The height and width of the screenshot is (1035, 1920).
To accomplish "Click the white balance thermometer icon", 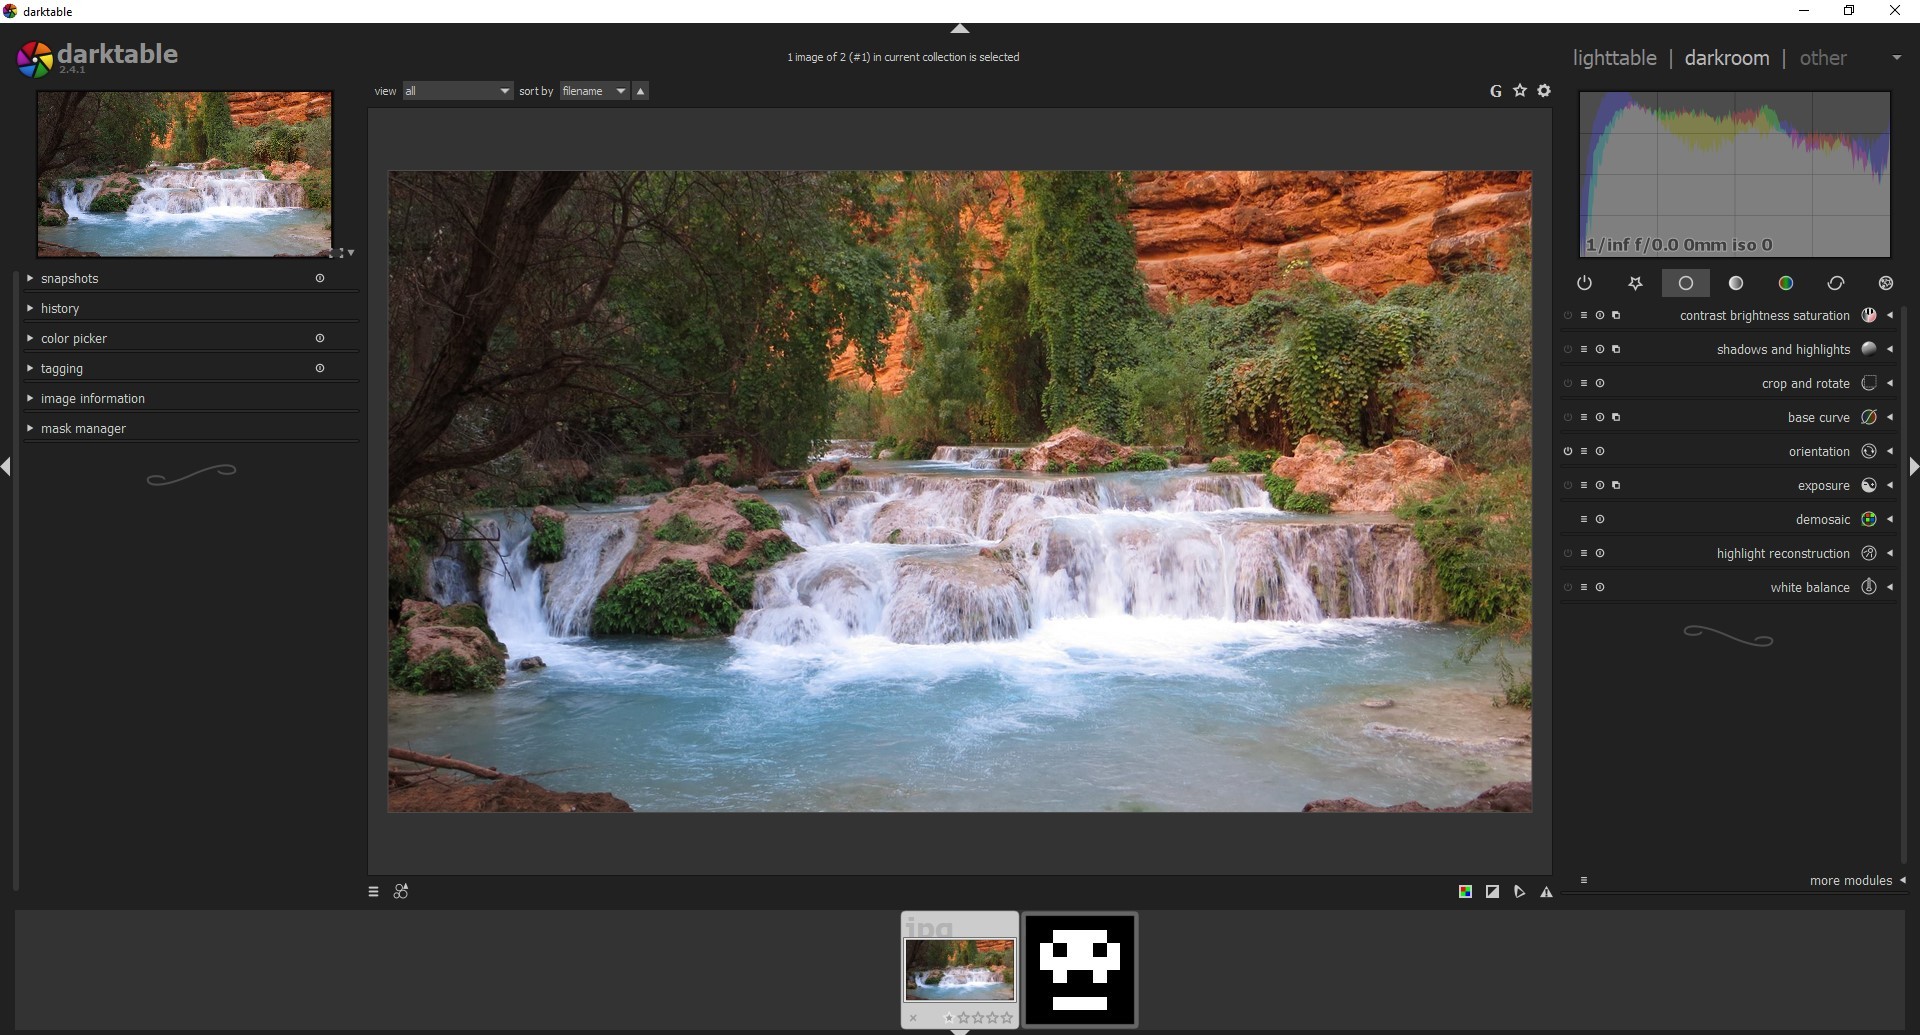I will 1868,587.
